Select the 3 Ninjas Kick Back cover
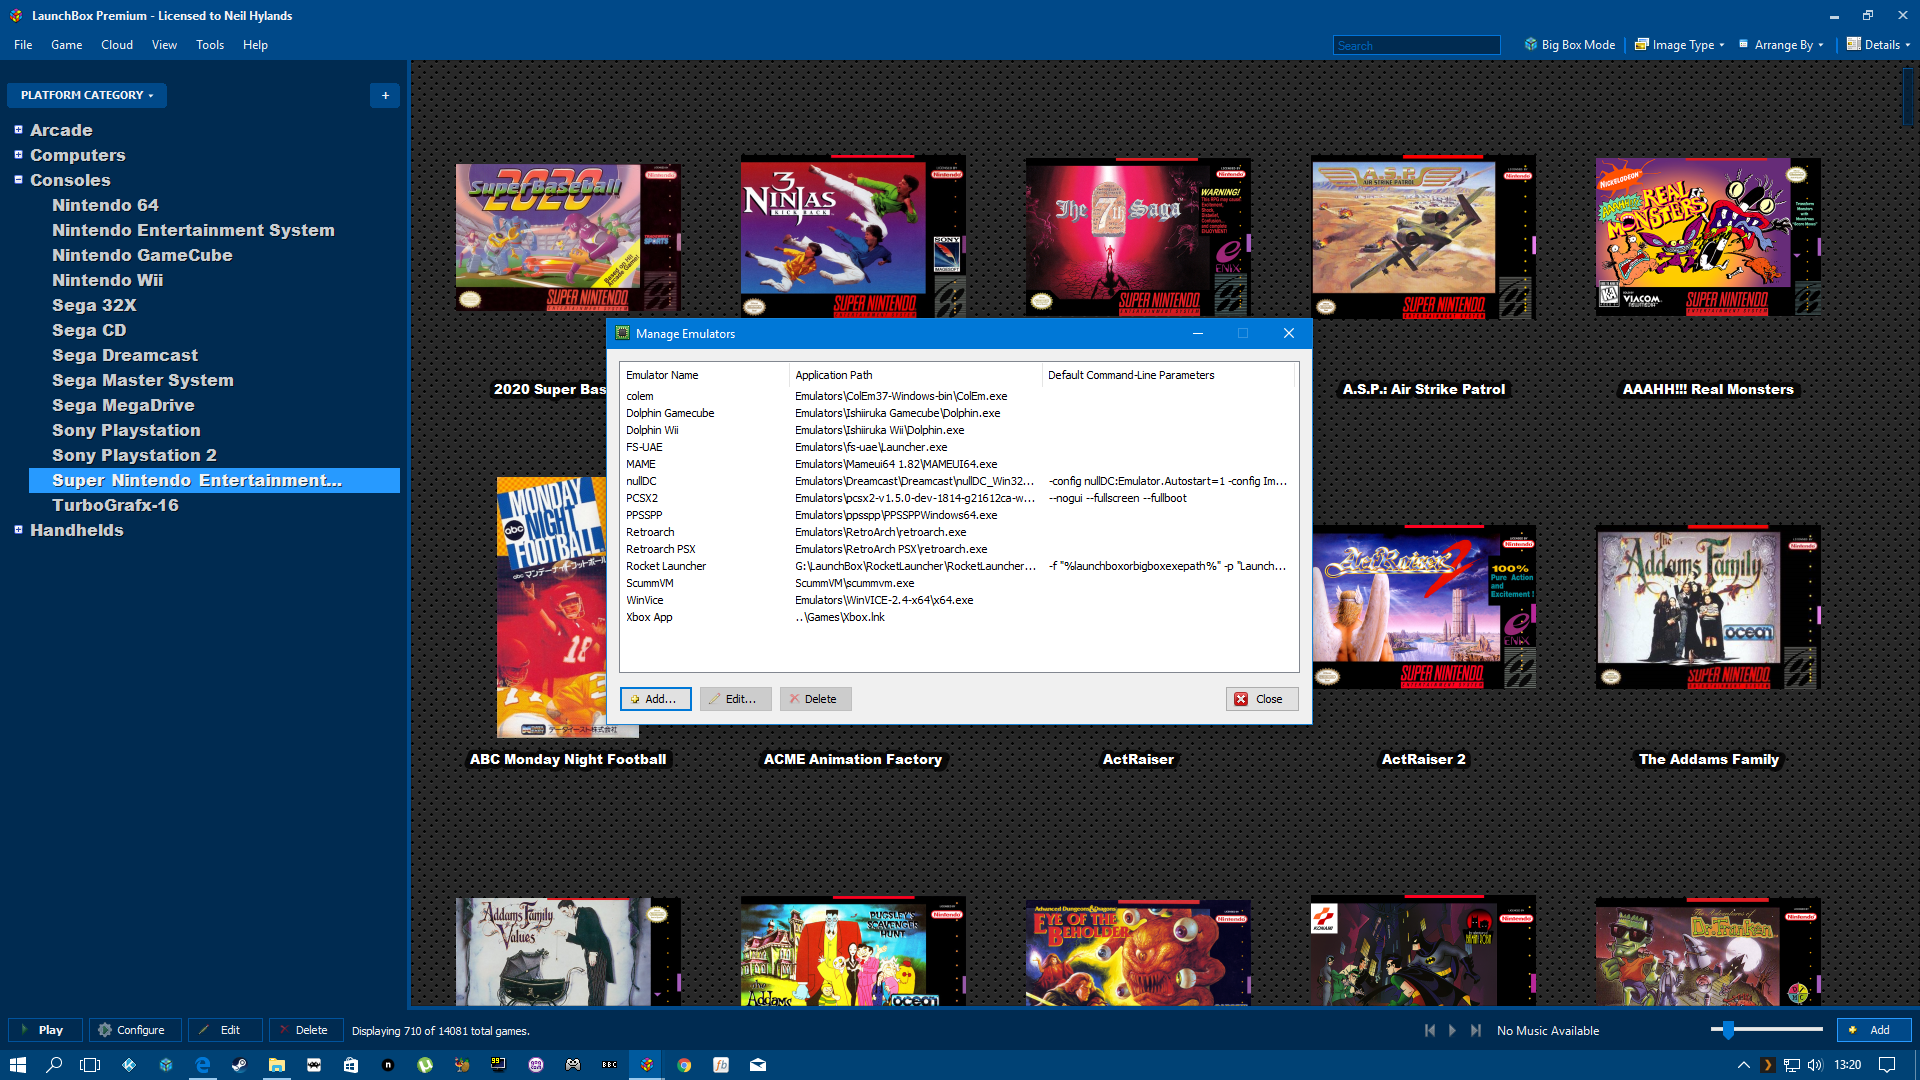Screen dimensions: 1920x1080 coord(853,237)
